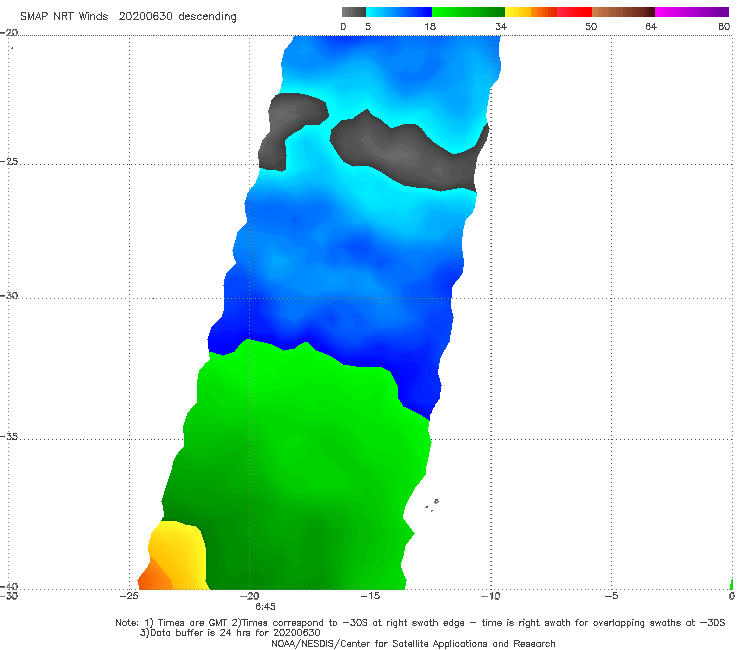Click the NOAA/NESDIS credit line

(413, 643)
